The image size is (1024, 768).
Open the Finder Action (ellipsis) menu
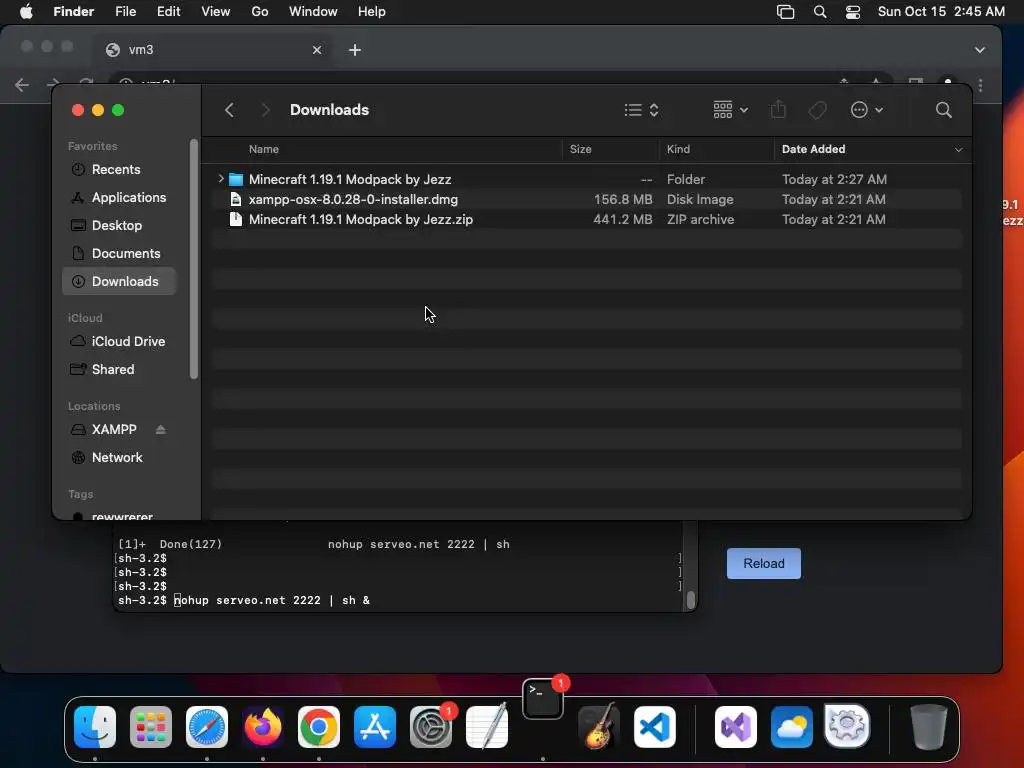click(867, 110)
